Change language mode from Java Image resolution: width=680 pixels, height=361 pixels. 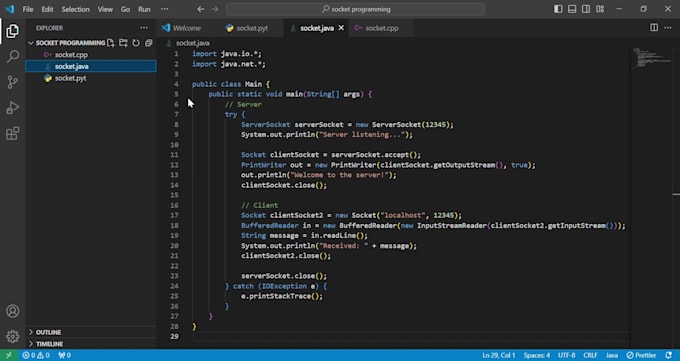click(x=612, y=355)
